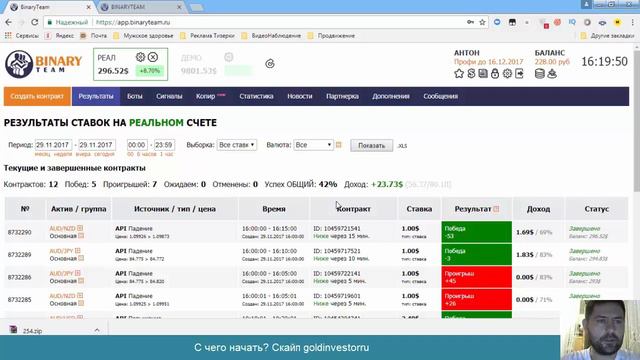Image resolution: width=640 pixels, height=360 pixels.
Task: Open the Сообщения menu item
Action: coord(440,96)
